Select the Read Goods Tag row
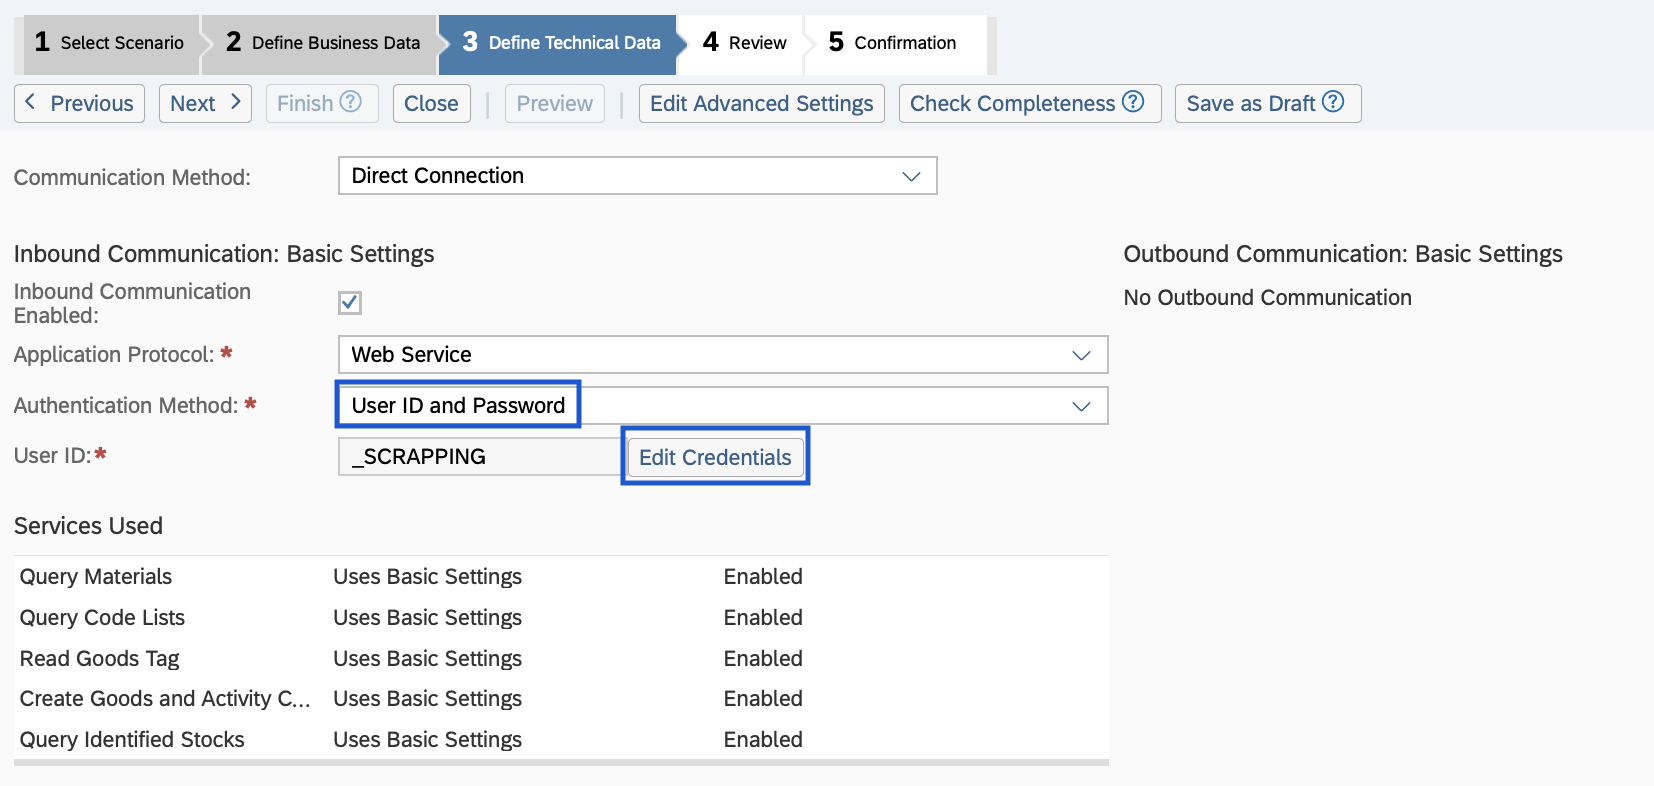The image size is (1654, 786). click(x=561, y=659)
